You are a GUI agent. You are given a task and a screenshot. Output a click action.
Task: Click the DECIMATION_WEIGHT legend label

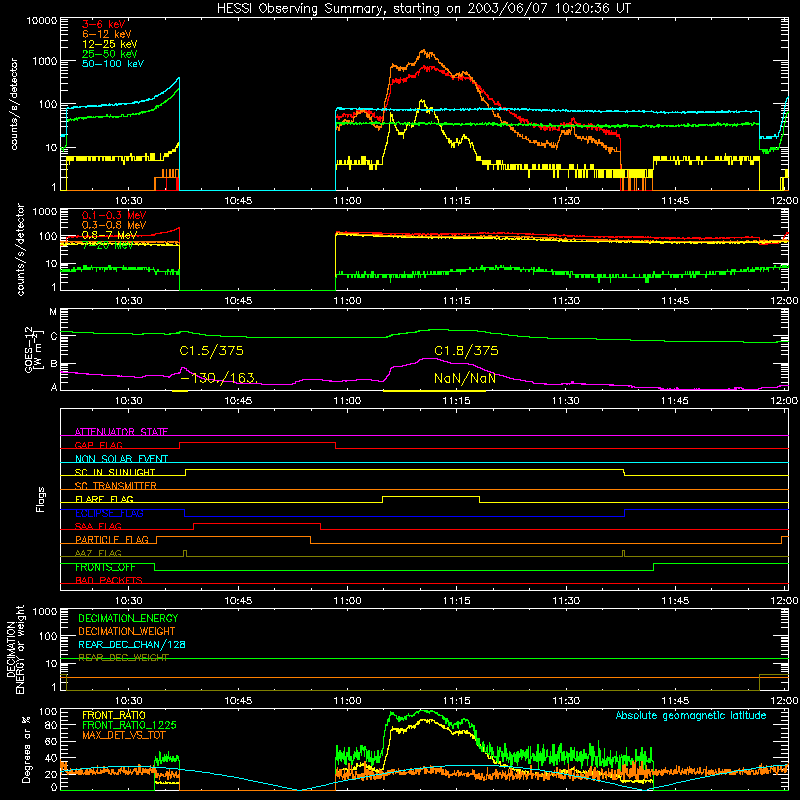[127, 631]
